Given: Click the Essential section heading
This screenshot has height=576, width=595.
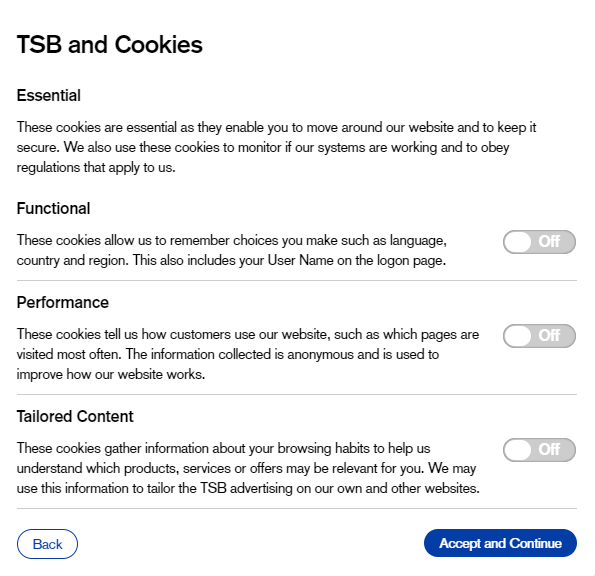Looking at the screenshot, I should pyautogui.click(x=49, y=95).
